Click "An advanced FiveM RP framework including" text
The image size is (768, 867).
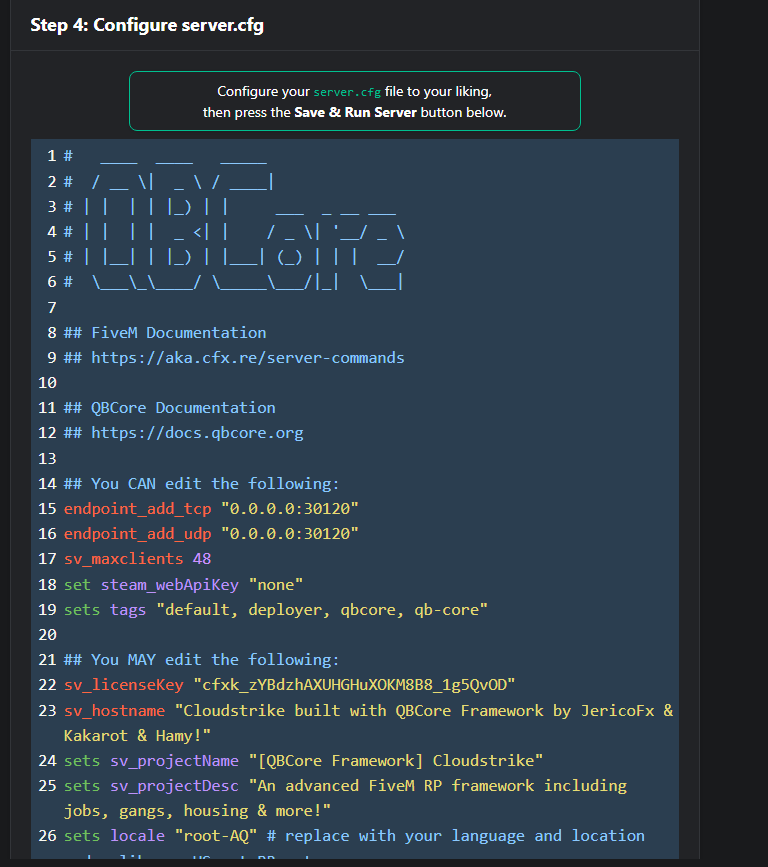[x=437, y=786]
